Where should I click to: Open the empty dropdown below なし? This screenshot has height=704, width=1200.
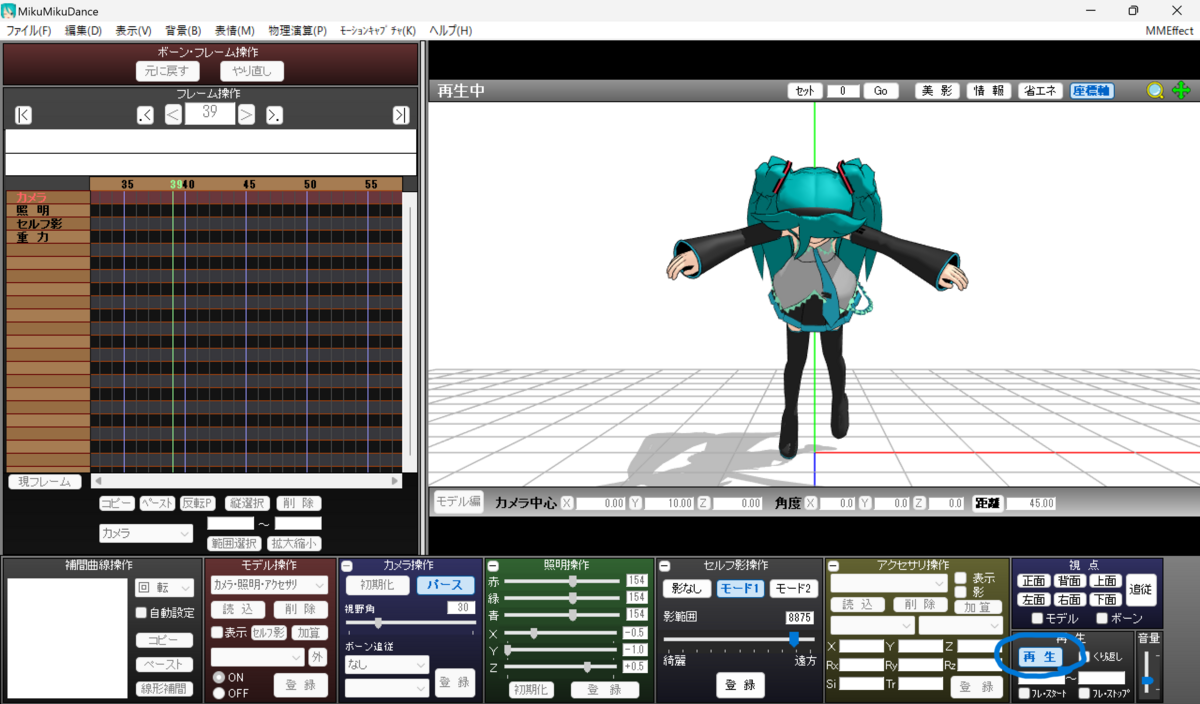coord(386,688)
